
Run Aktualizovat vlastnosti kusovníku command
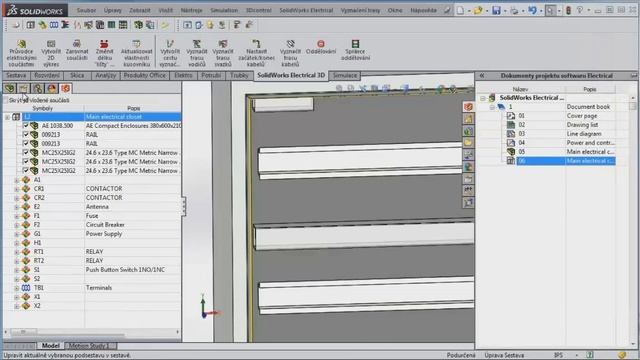136,53
